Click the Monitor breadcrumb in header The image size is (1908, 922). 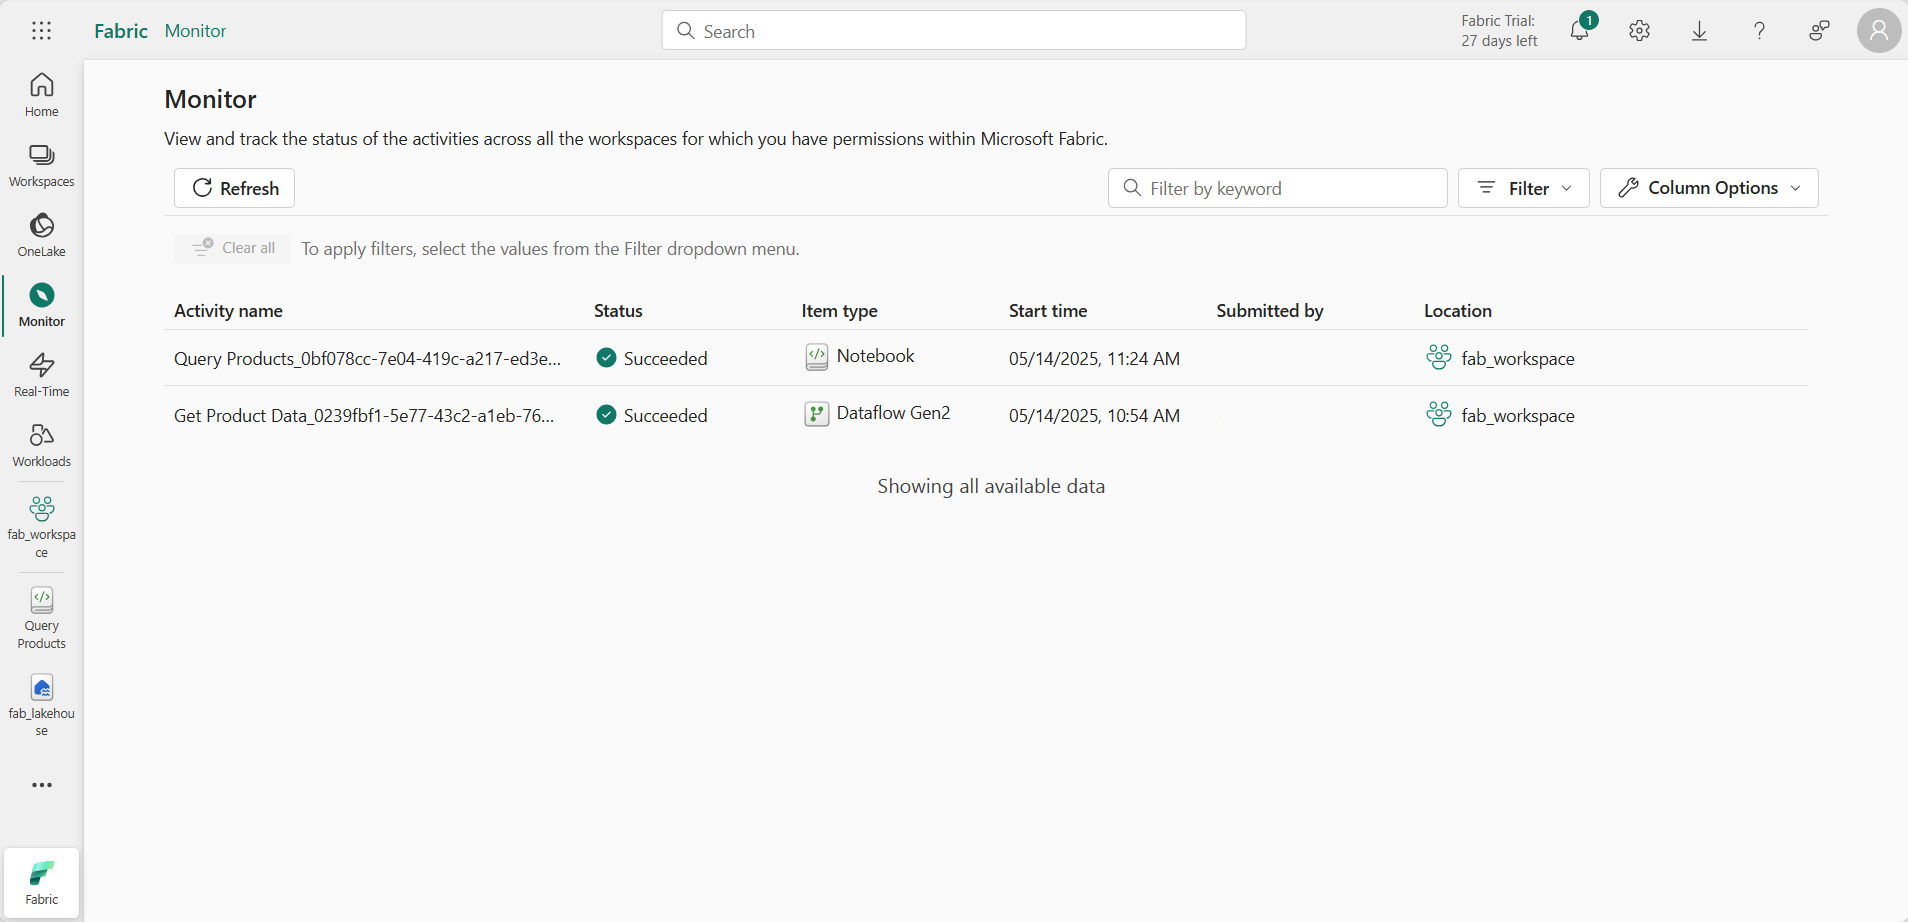(x=195, y=31)
